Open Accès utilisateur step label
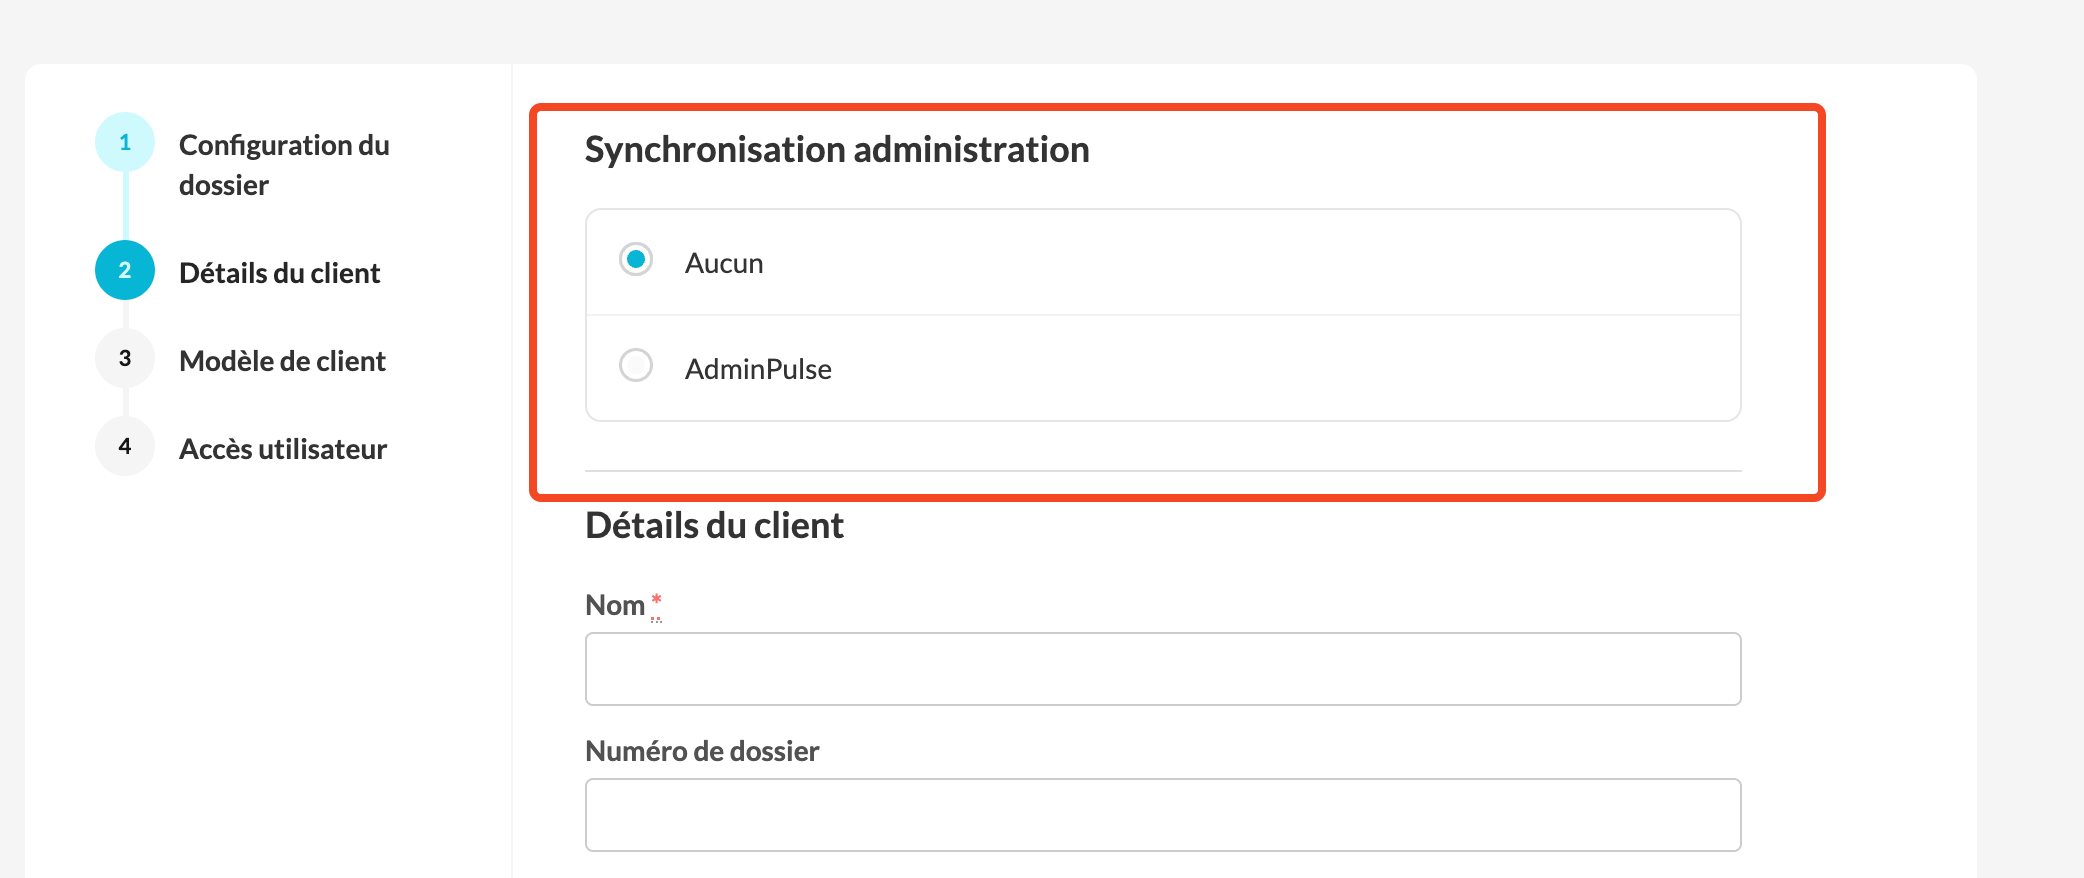Screen dimensions: 2084x878 (283, 449)
